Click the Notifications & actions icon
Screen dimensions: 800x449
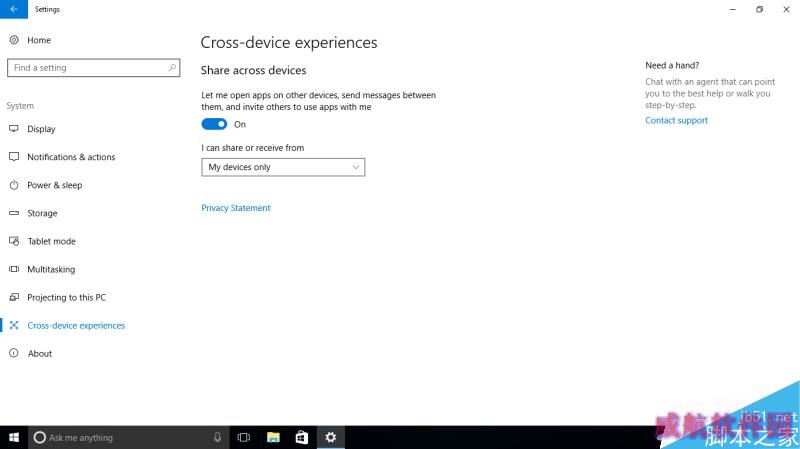click(x=14, y=157)
